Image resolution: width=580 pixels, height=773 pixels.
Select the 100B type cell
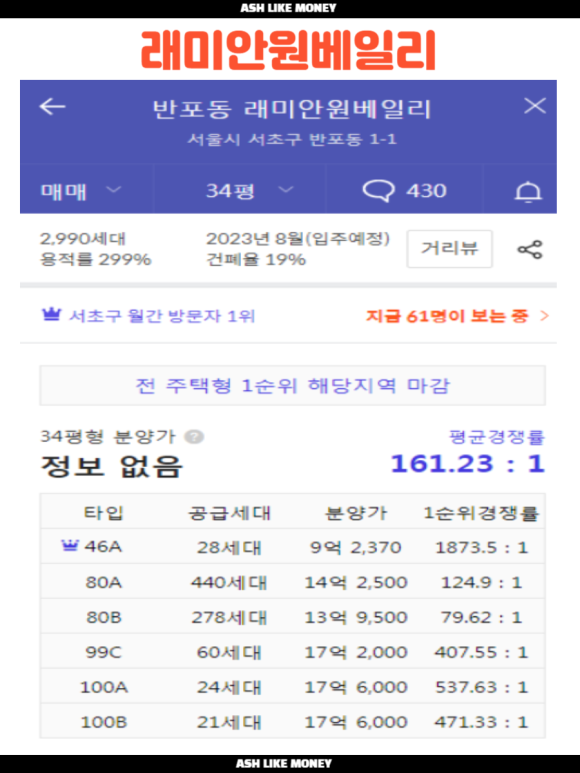[x=104, y=722]
